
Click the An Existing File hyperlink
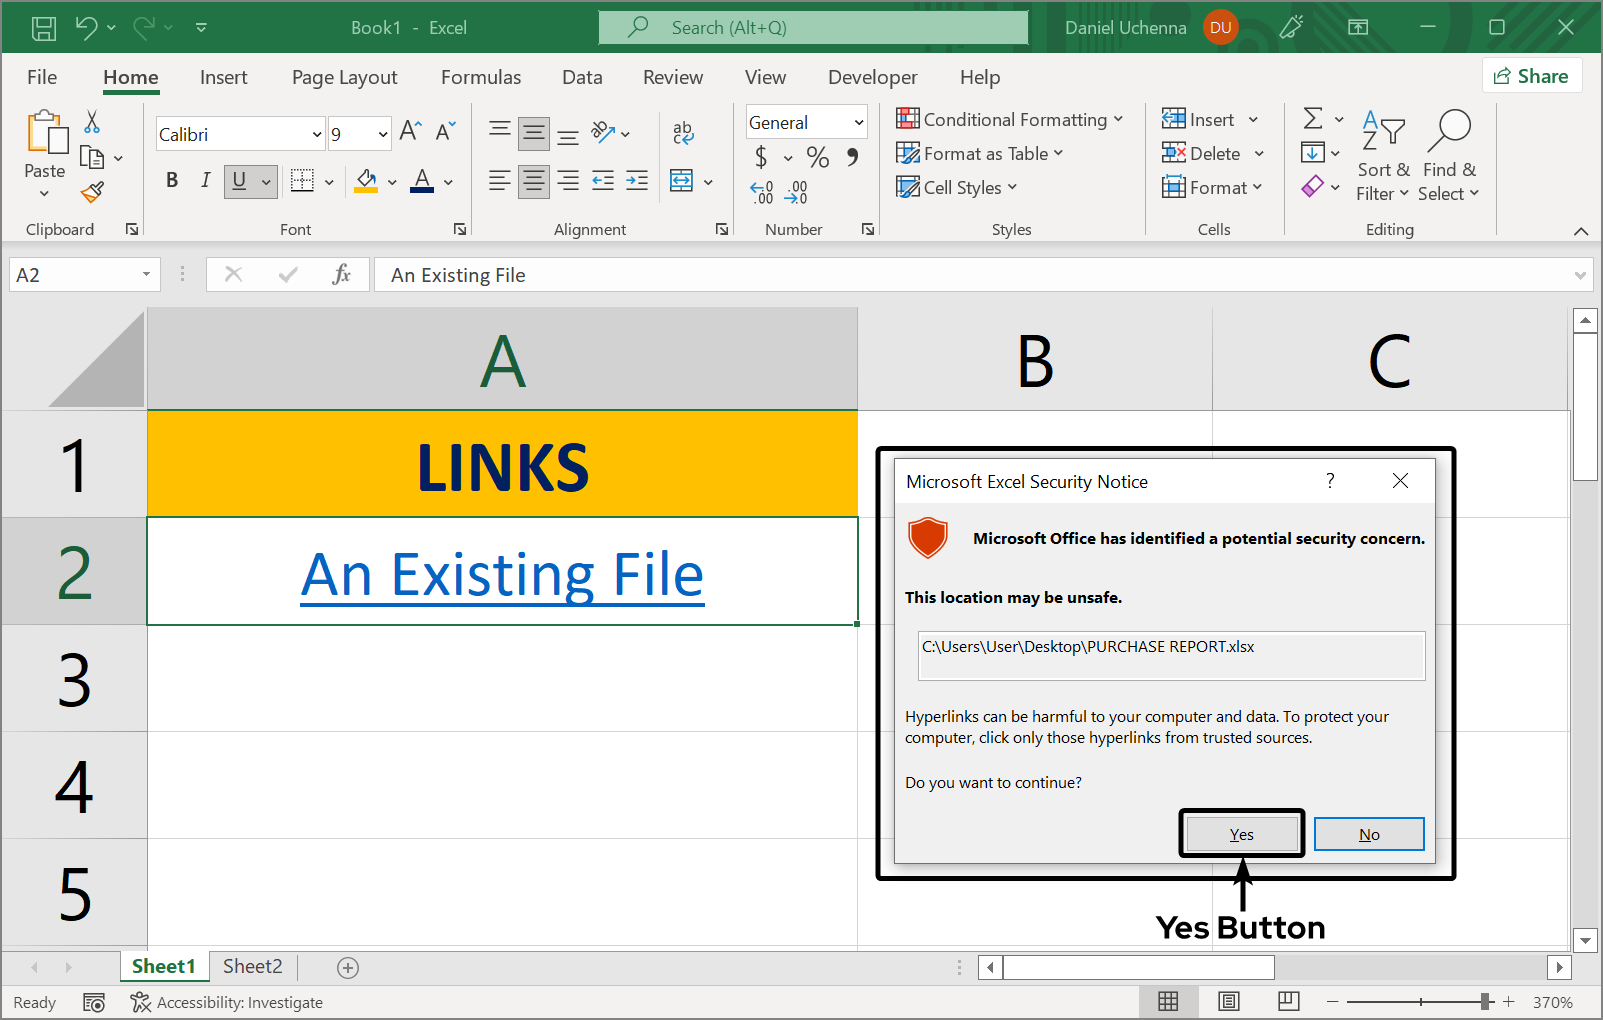502,574
